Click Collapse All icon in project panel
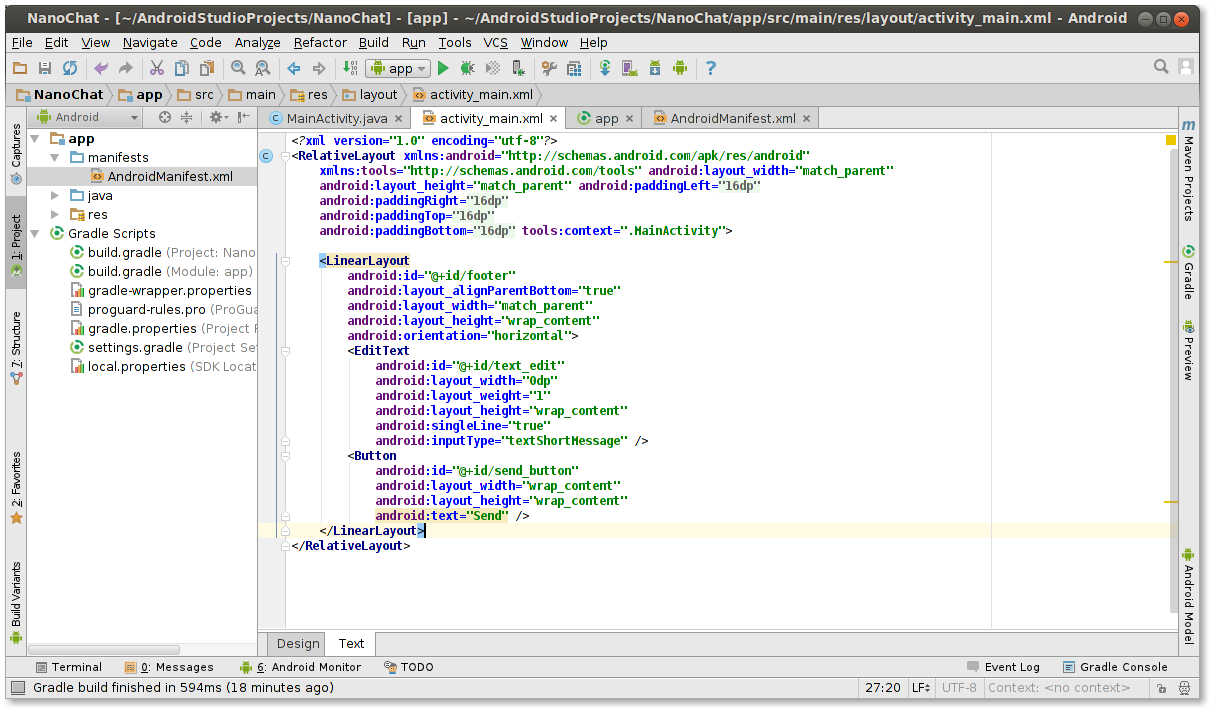 186,118
